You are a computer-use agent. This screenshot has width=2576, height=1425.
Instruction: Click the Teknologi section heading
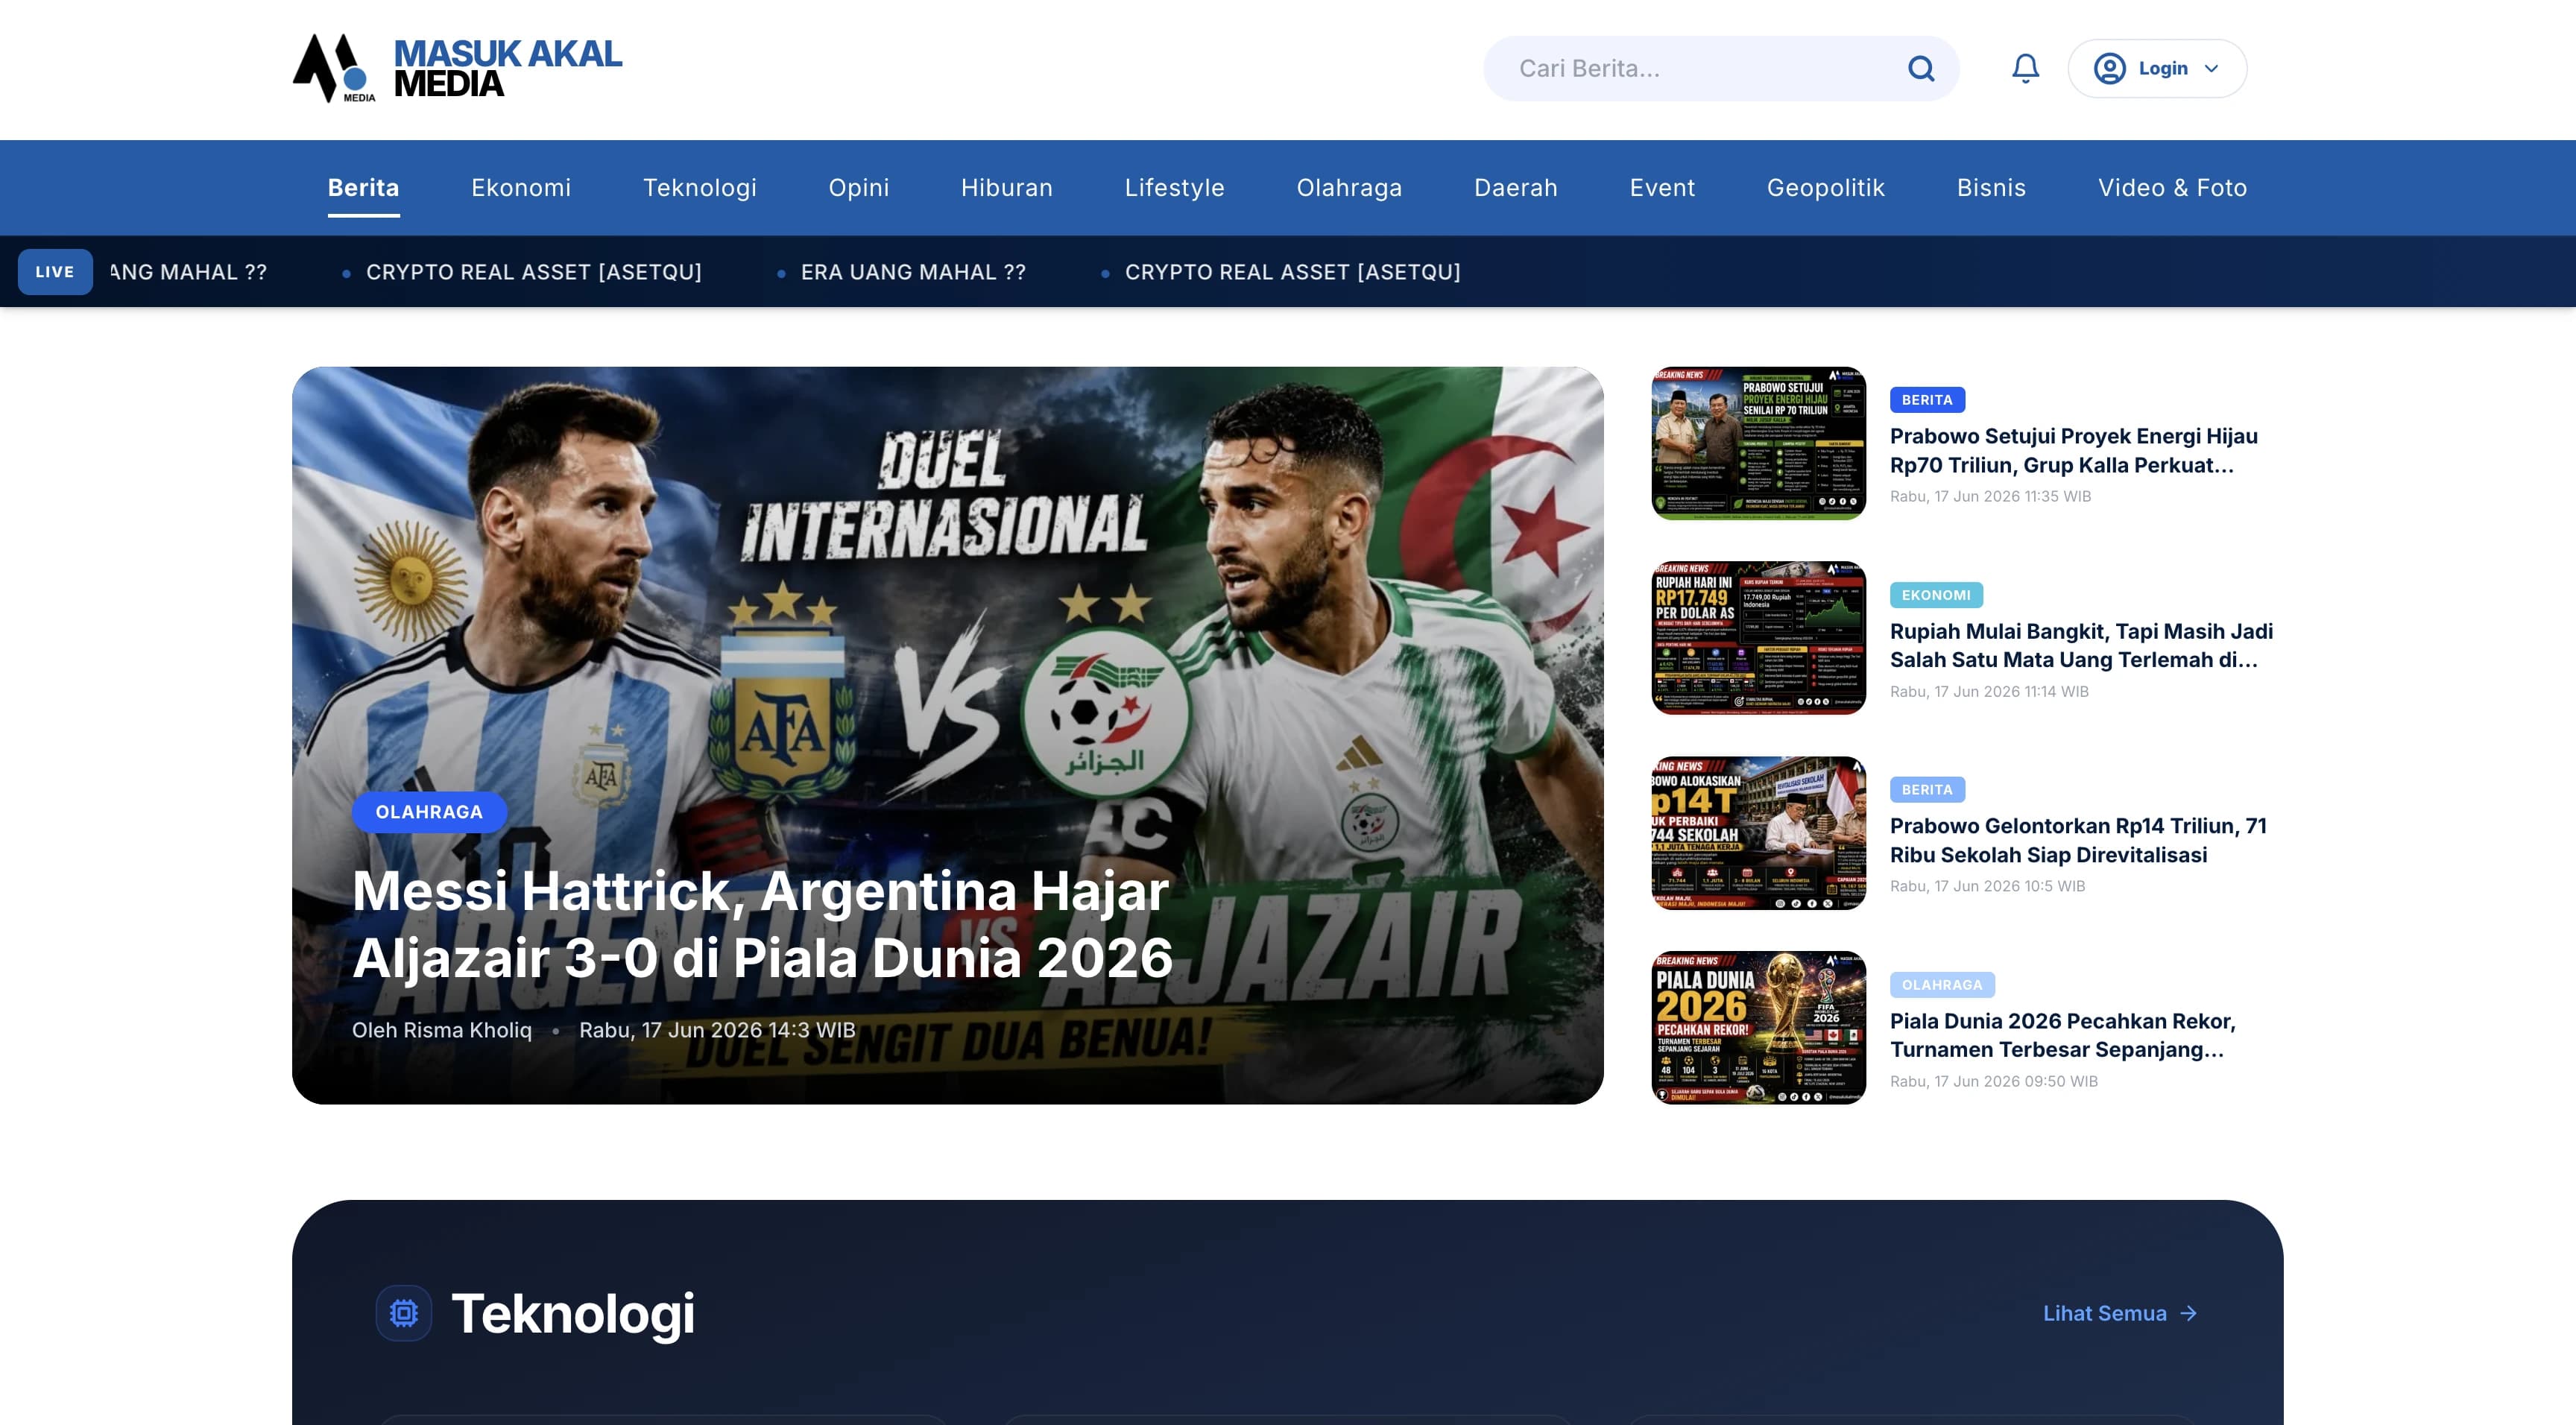pyautogui.click(x=573, y=1313)
